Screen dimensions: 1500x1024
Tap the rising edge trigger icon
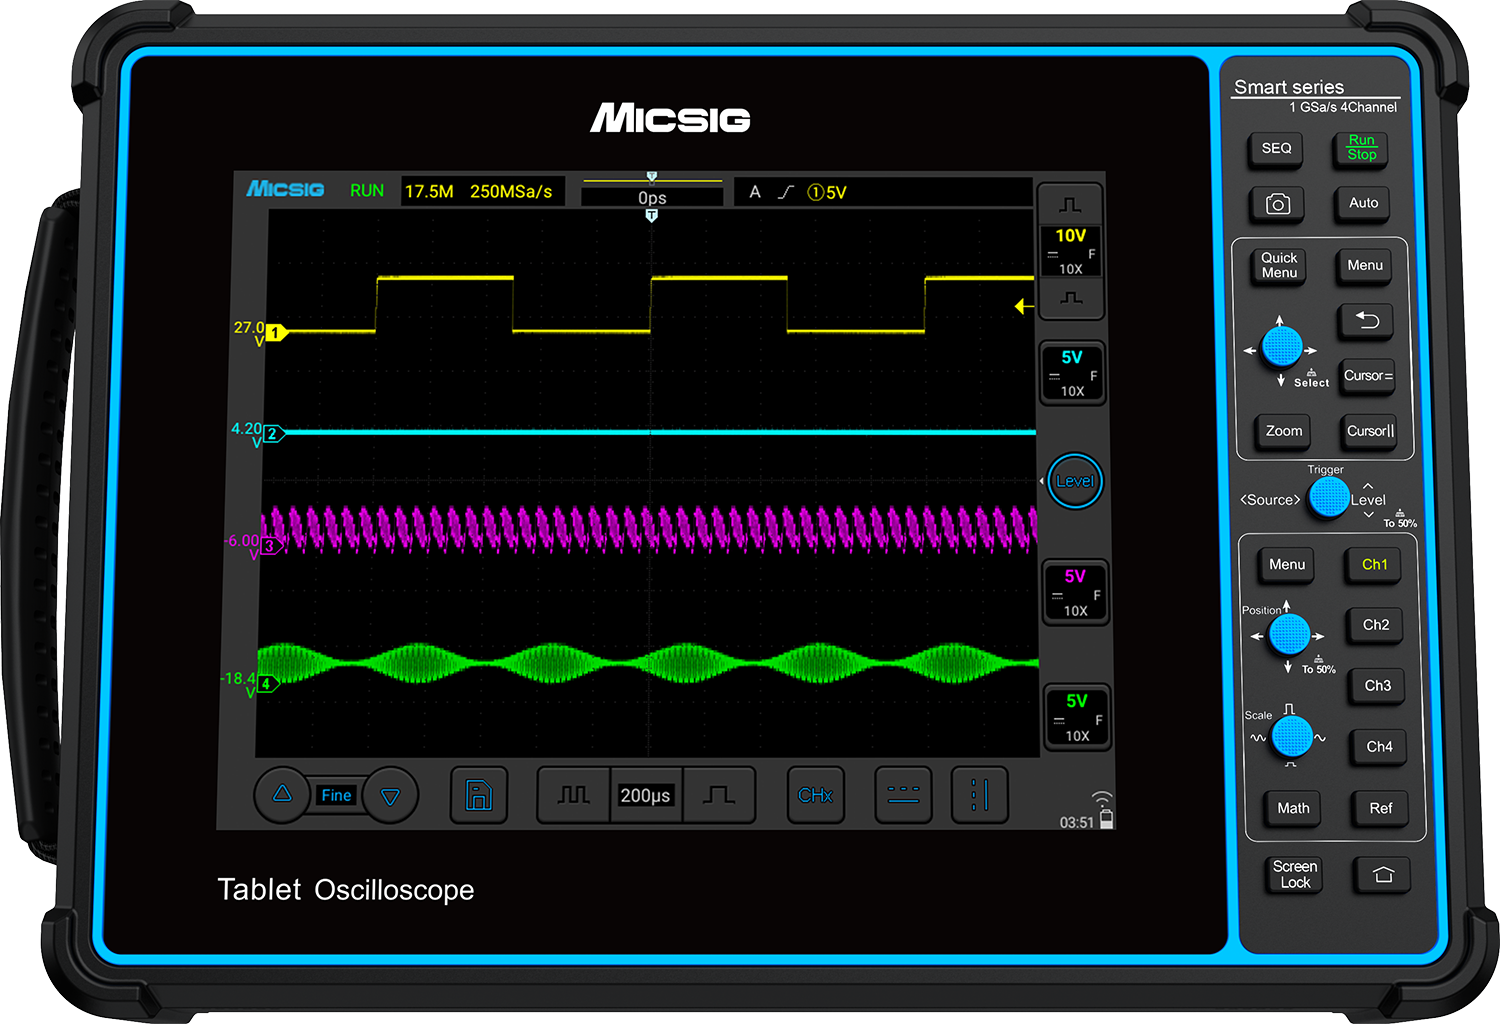786,192
